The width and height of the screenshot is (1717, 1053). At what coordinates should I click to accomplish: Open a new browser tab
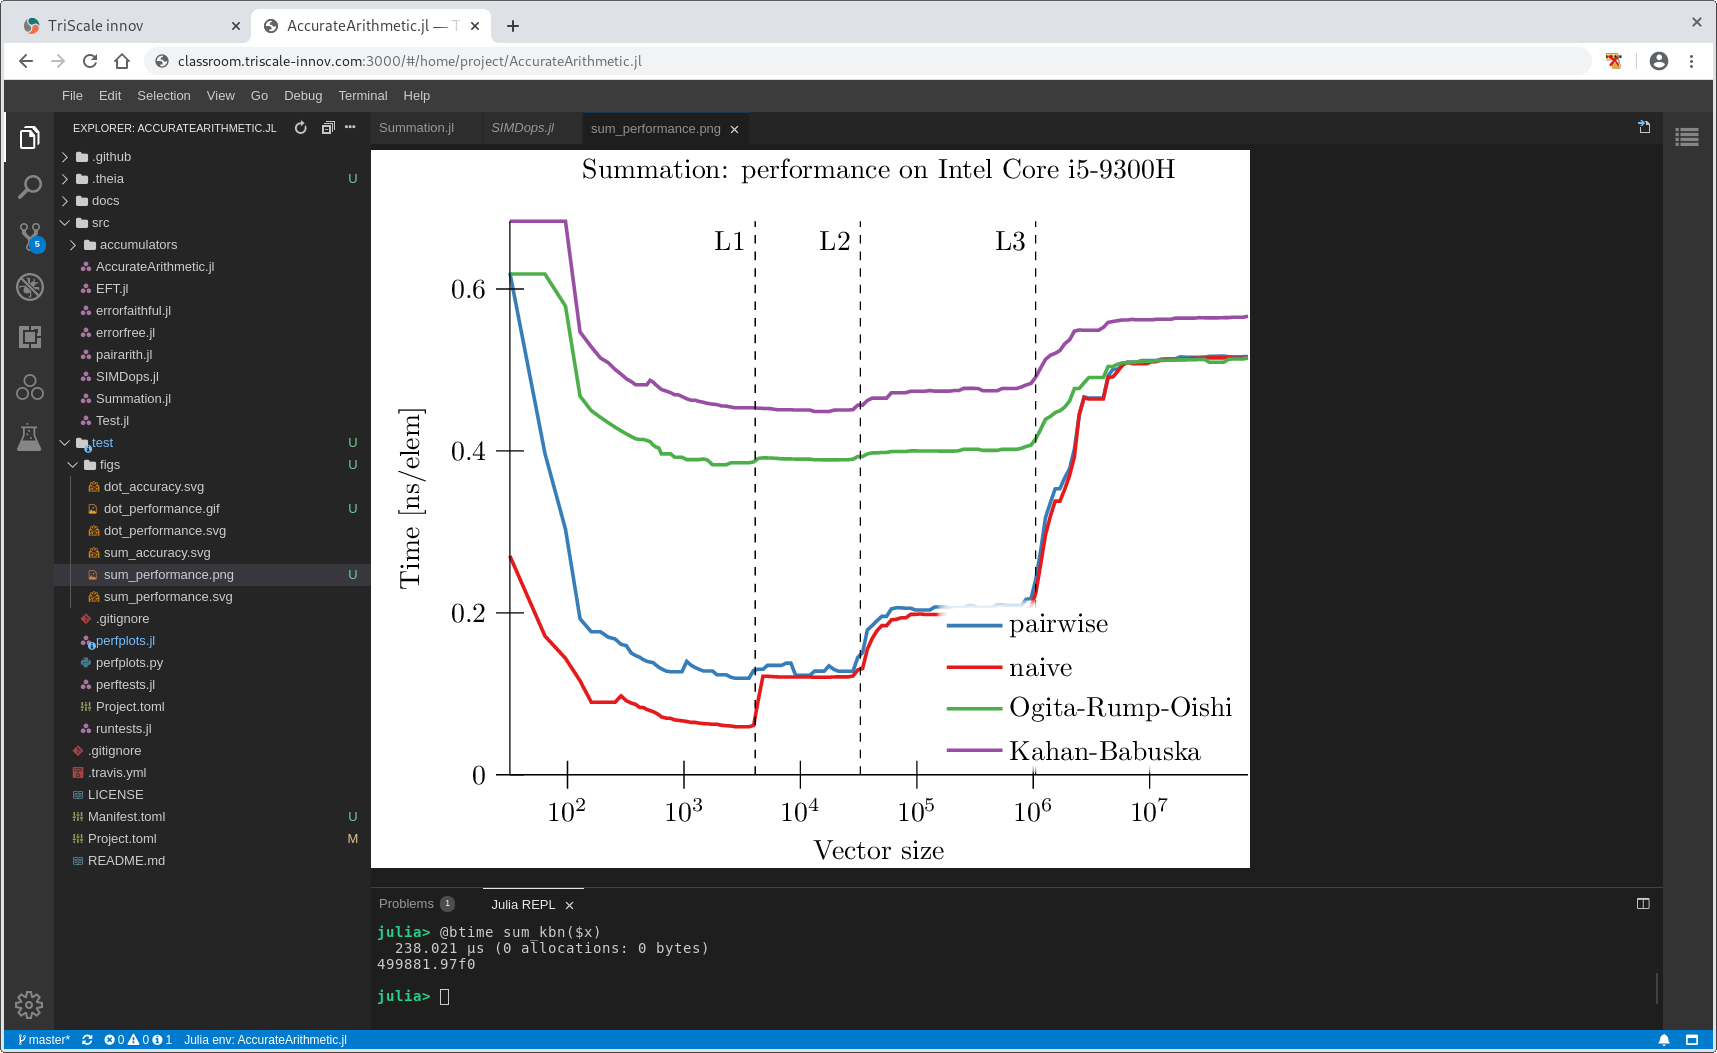point(513,26)
